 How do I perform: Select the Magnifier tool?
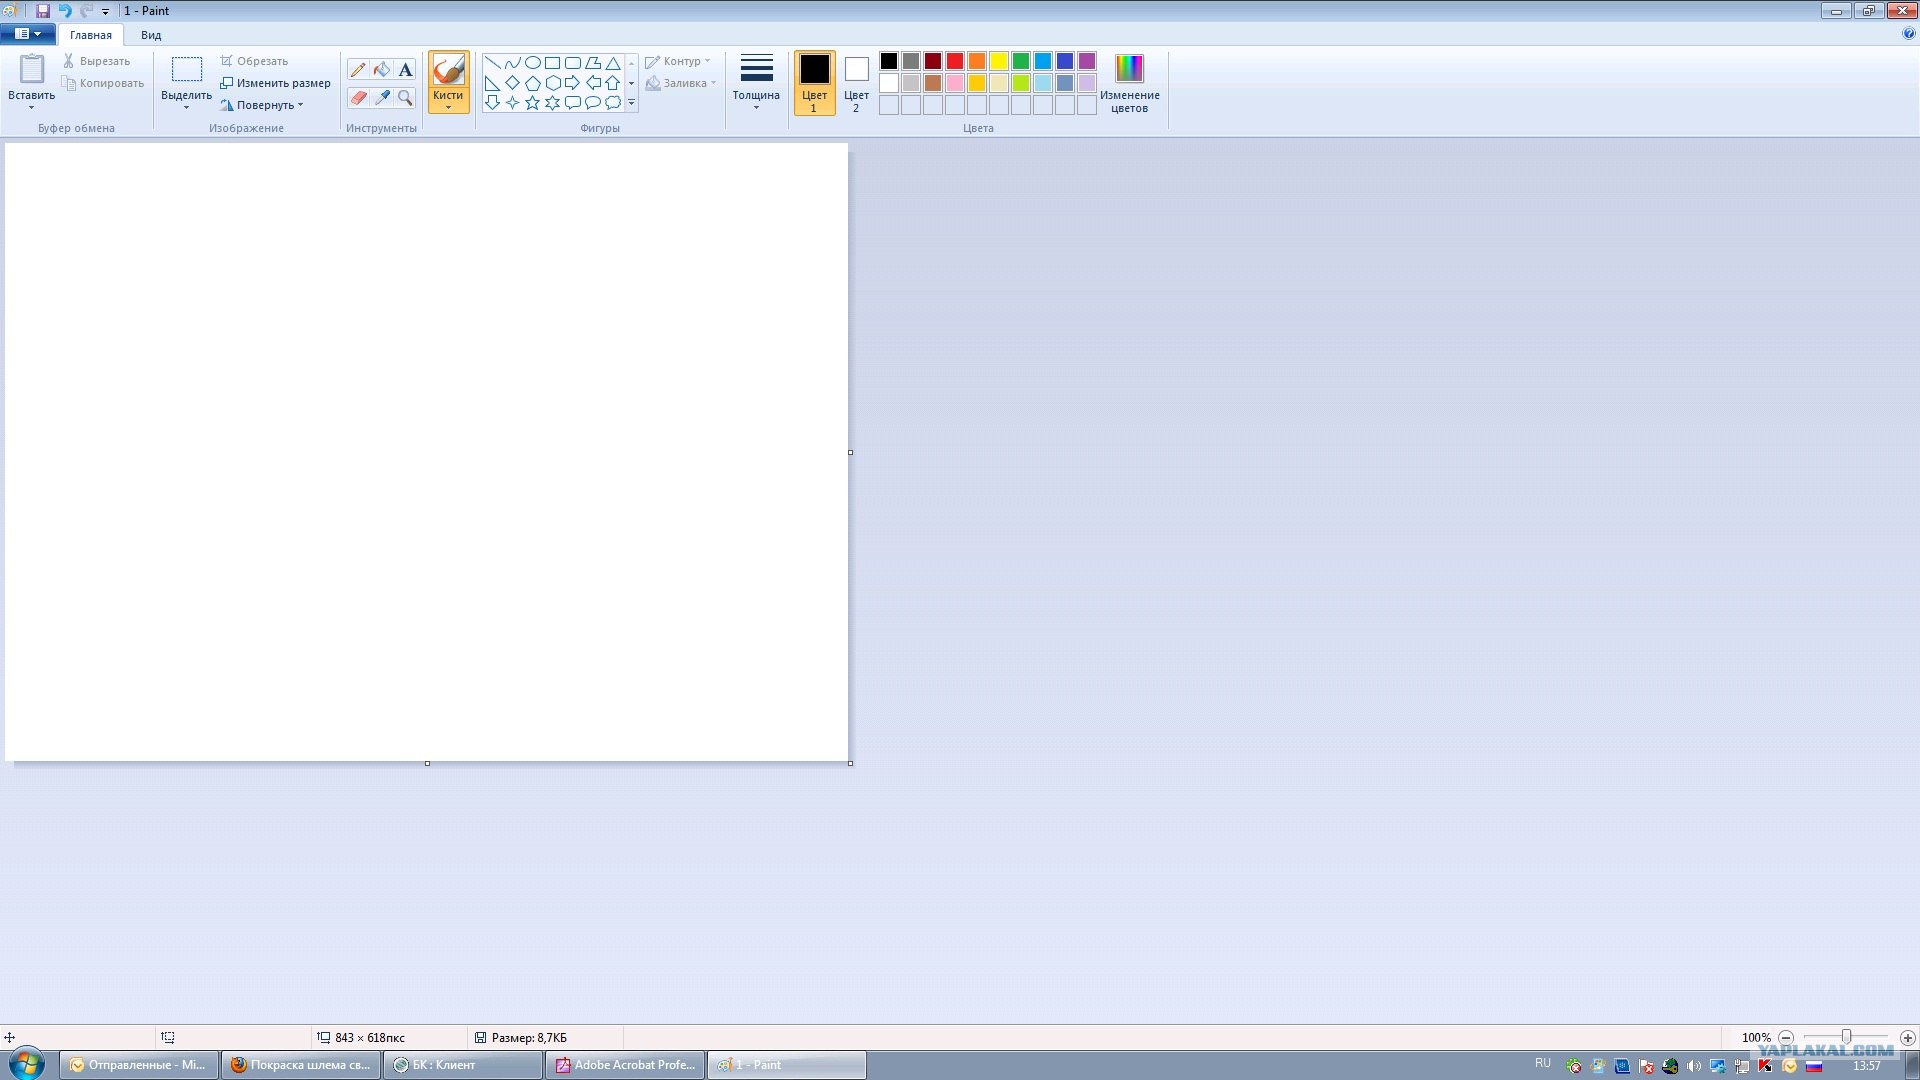point(405,97)
